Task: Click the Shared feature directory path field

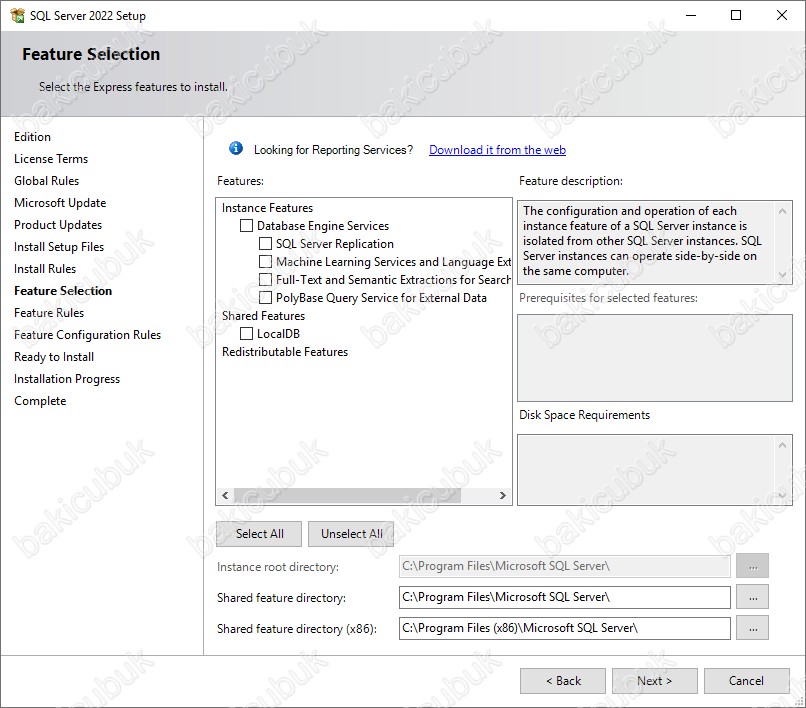Action: click(564, 597)
